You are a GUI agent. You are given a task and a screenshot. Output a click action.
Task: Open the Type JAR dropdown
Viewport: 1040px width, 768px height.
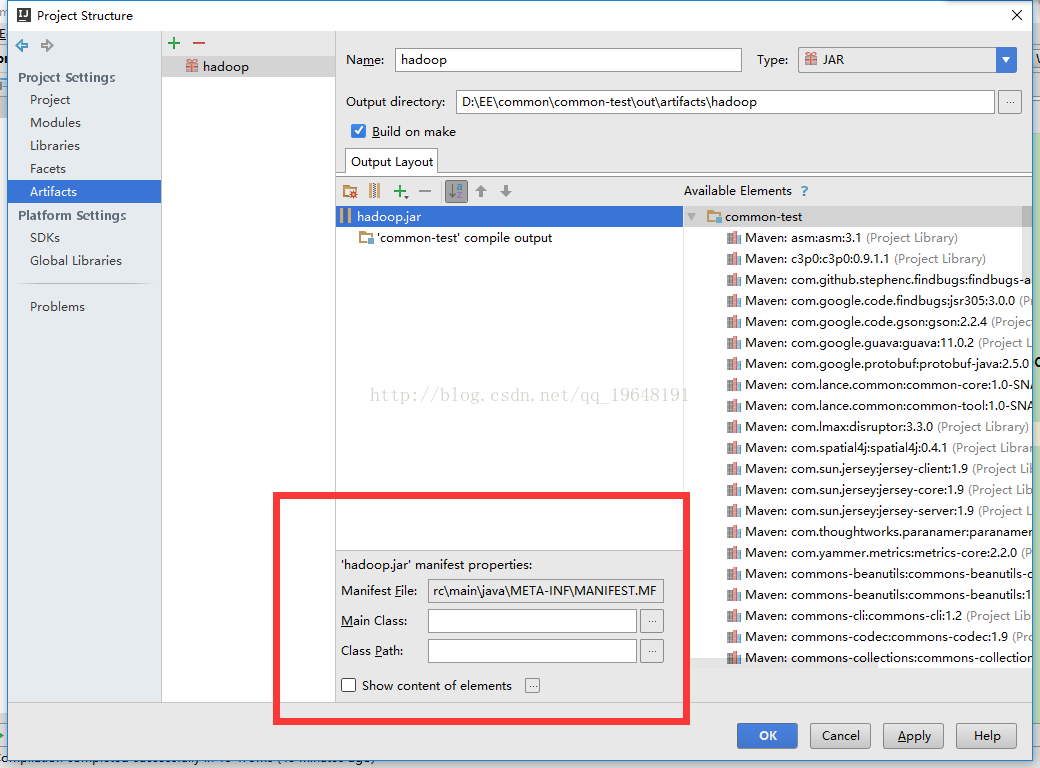1006,60
